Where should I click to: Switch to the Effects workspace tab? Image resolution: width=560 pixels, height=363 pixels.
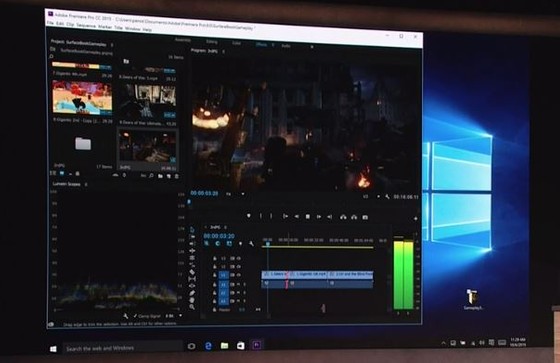261,45
